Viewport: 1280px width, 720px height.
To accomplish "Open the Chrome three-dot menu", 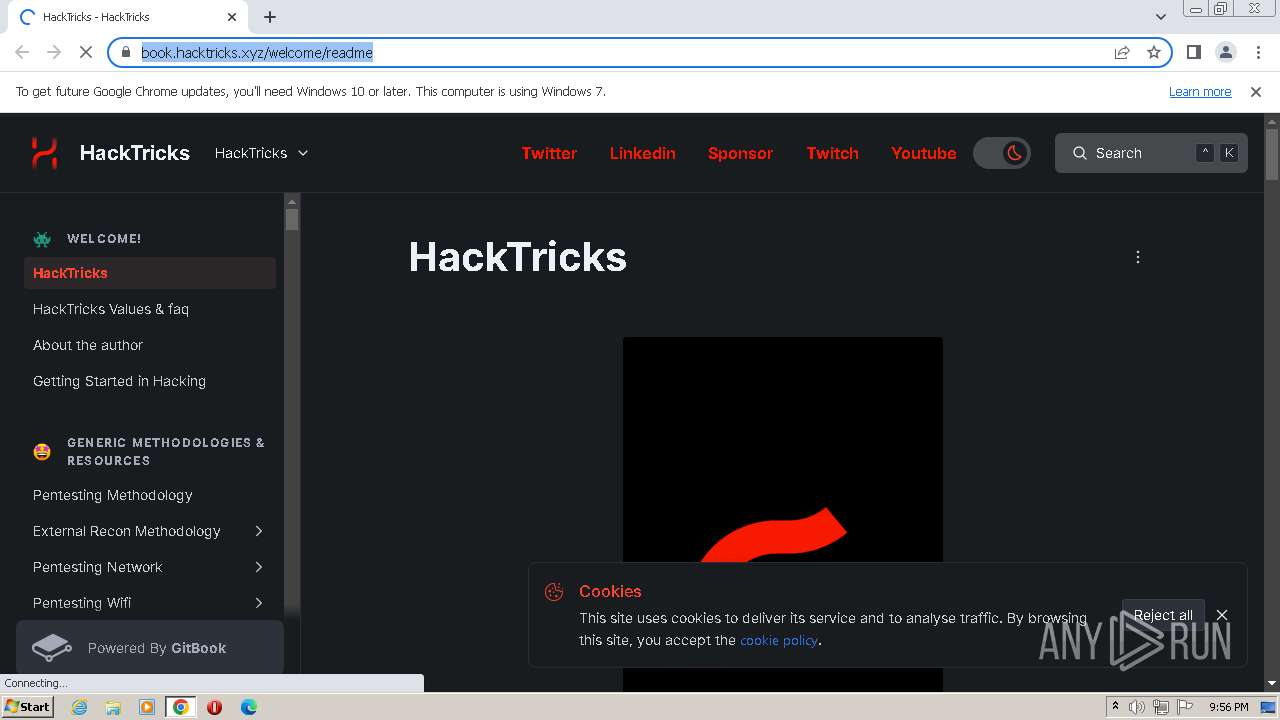I will coord(1257,52).
